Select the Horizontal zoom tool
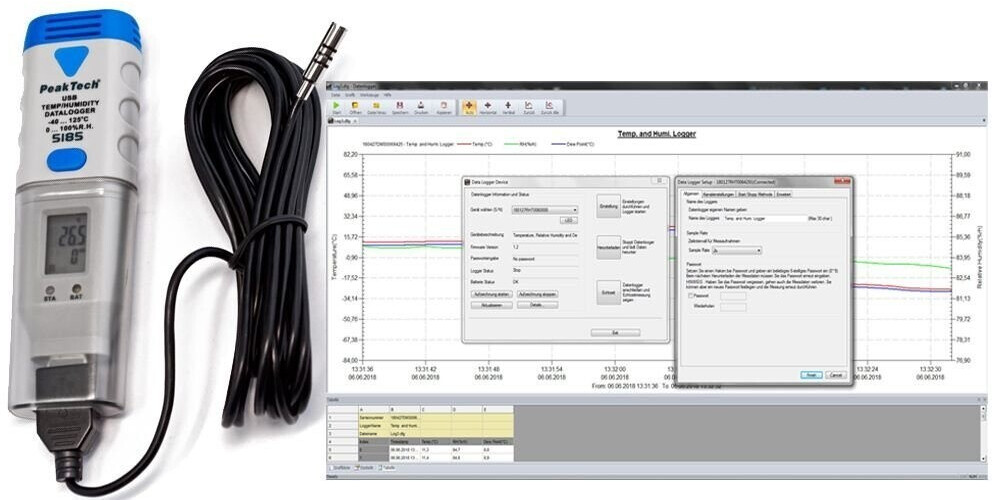This screenshot has width=992, height=500. click(x=488, y=106)
